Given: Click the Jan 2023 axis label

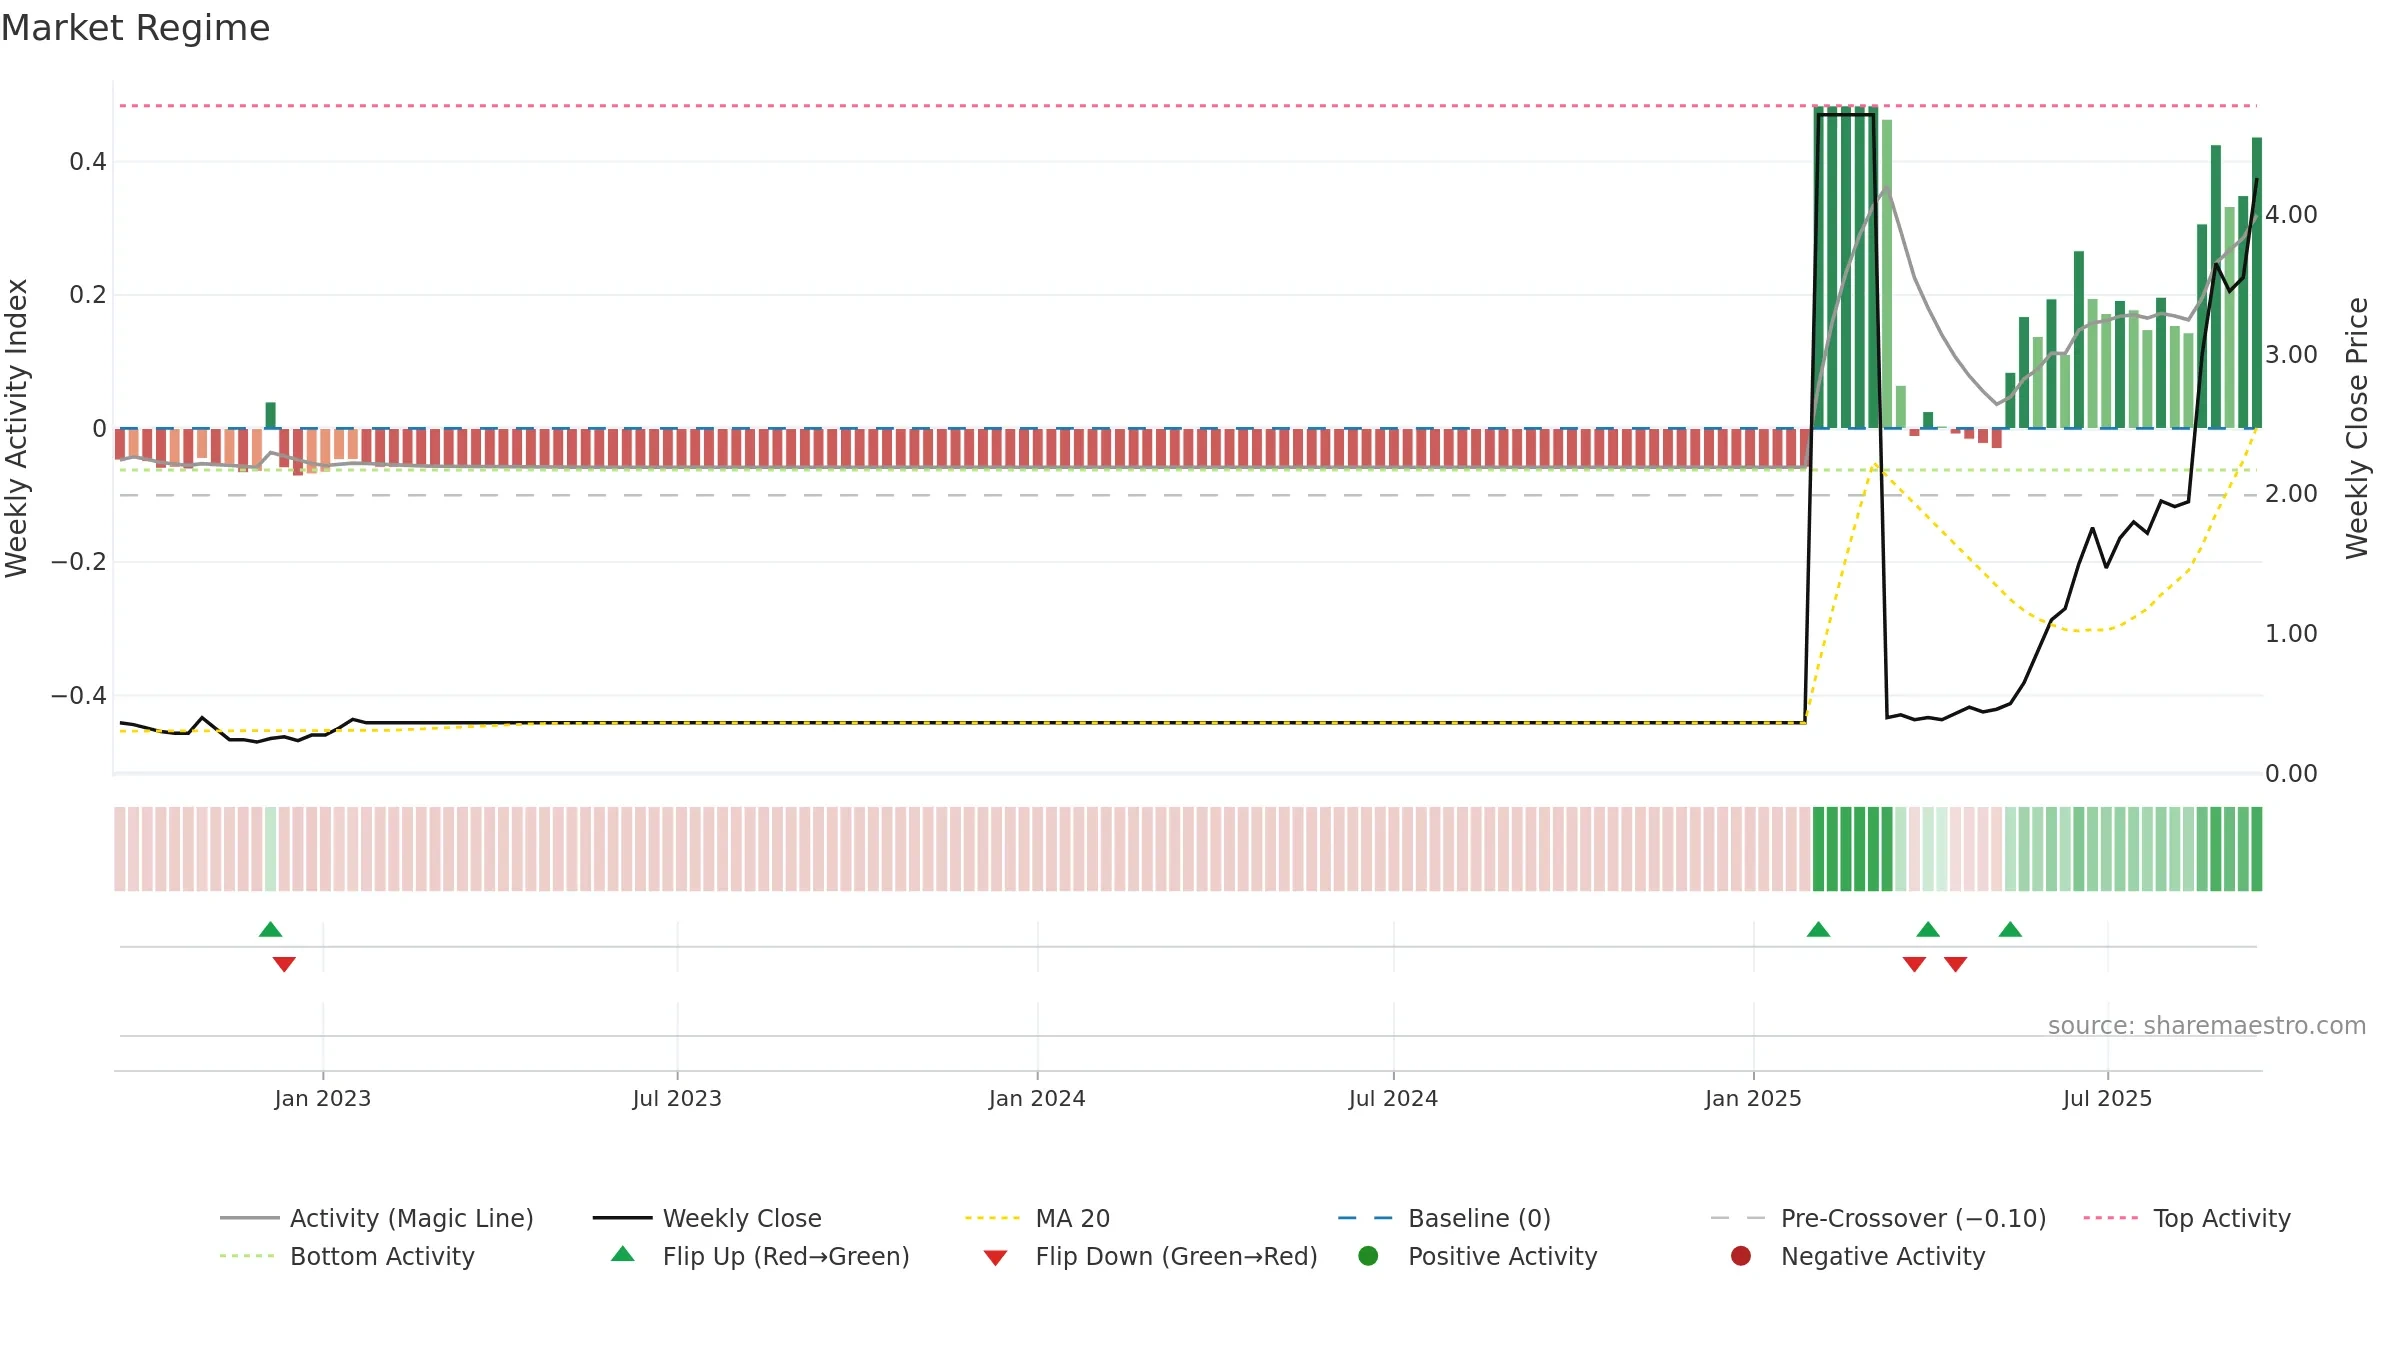Looking at the screenshot, I should point(322,1098).
